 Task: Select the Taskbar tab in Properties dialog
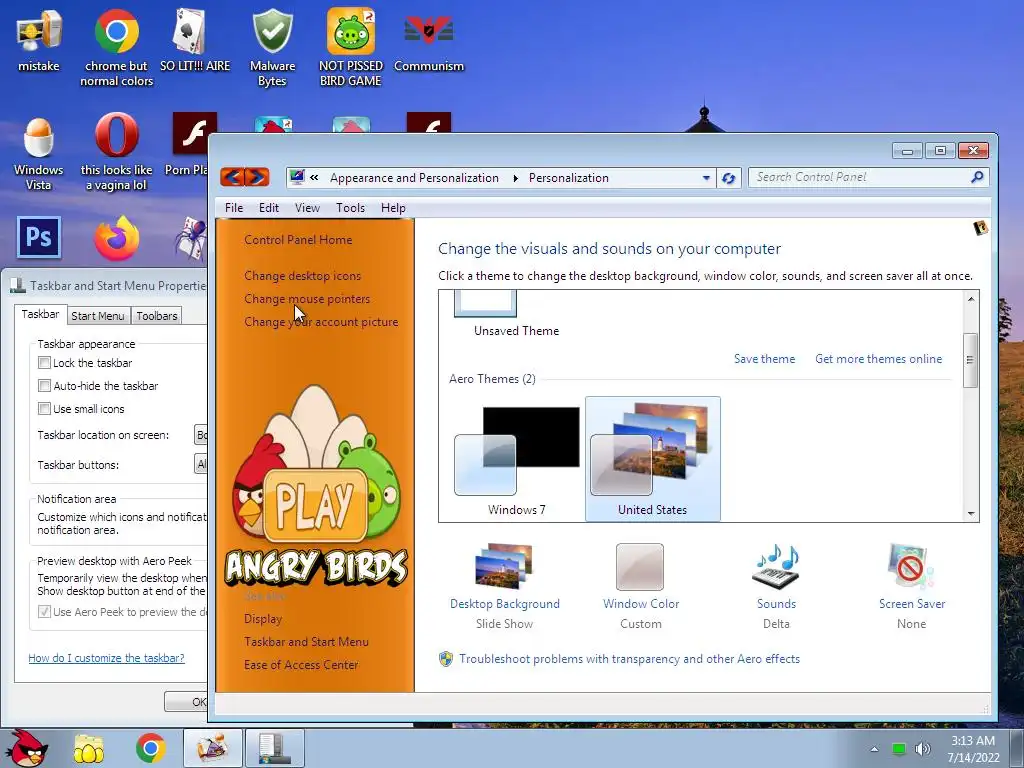pos(40,314)
